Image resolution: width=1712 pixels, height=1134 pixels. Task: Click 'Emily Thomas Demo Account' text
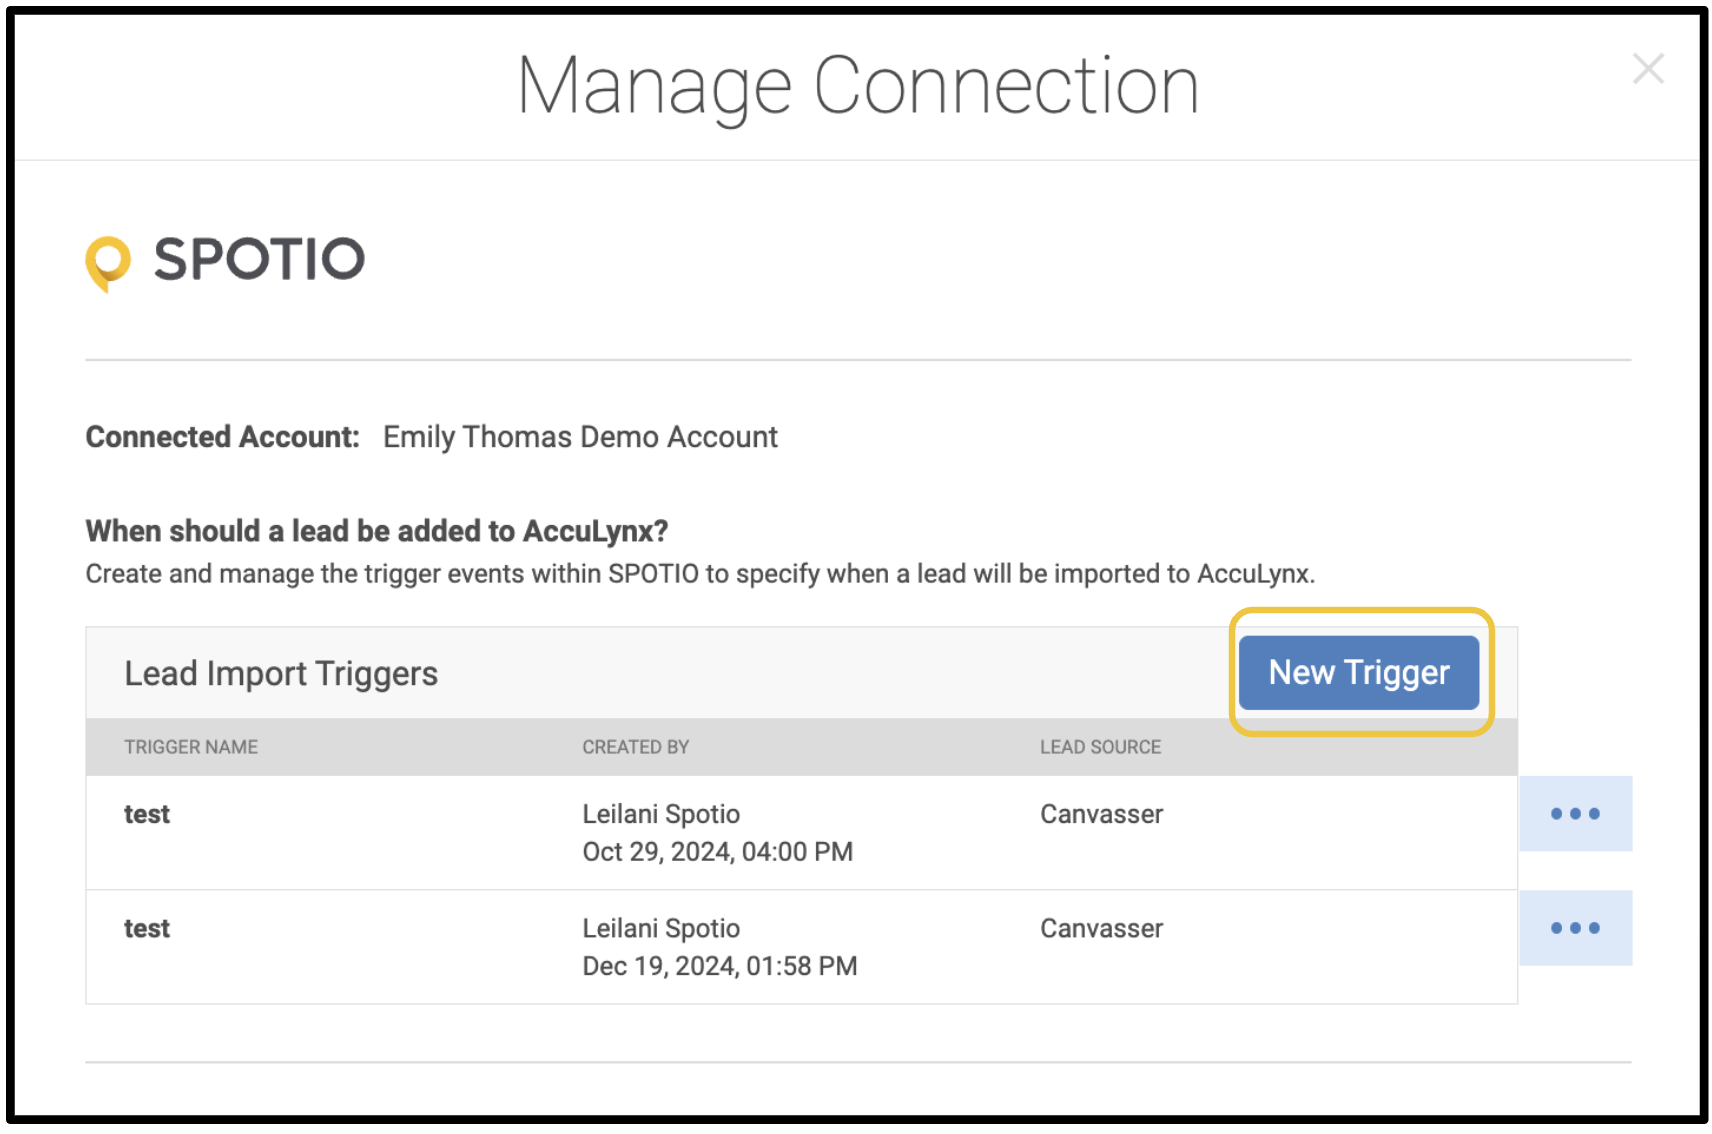point(580,437)
